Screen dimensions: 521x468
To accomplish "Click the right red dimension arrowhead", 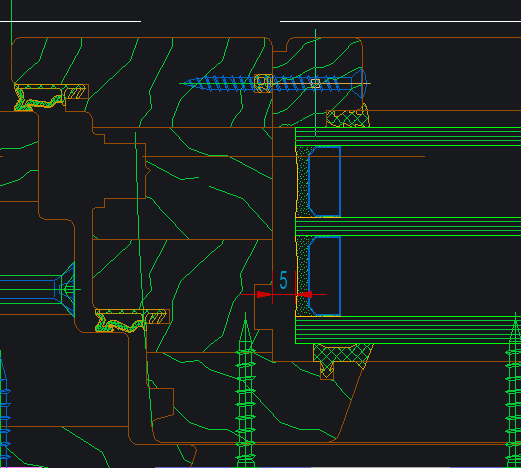I will pos(304,294).
